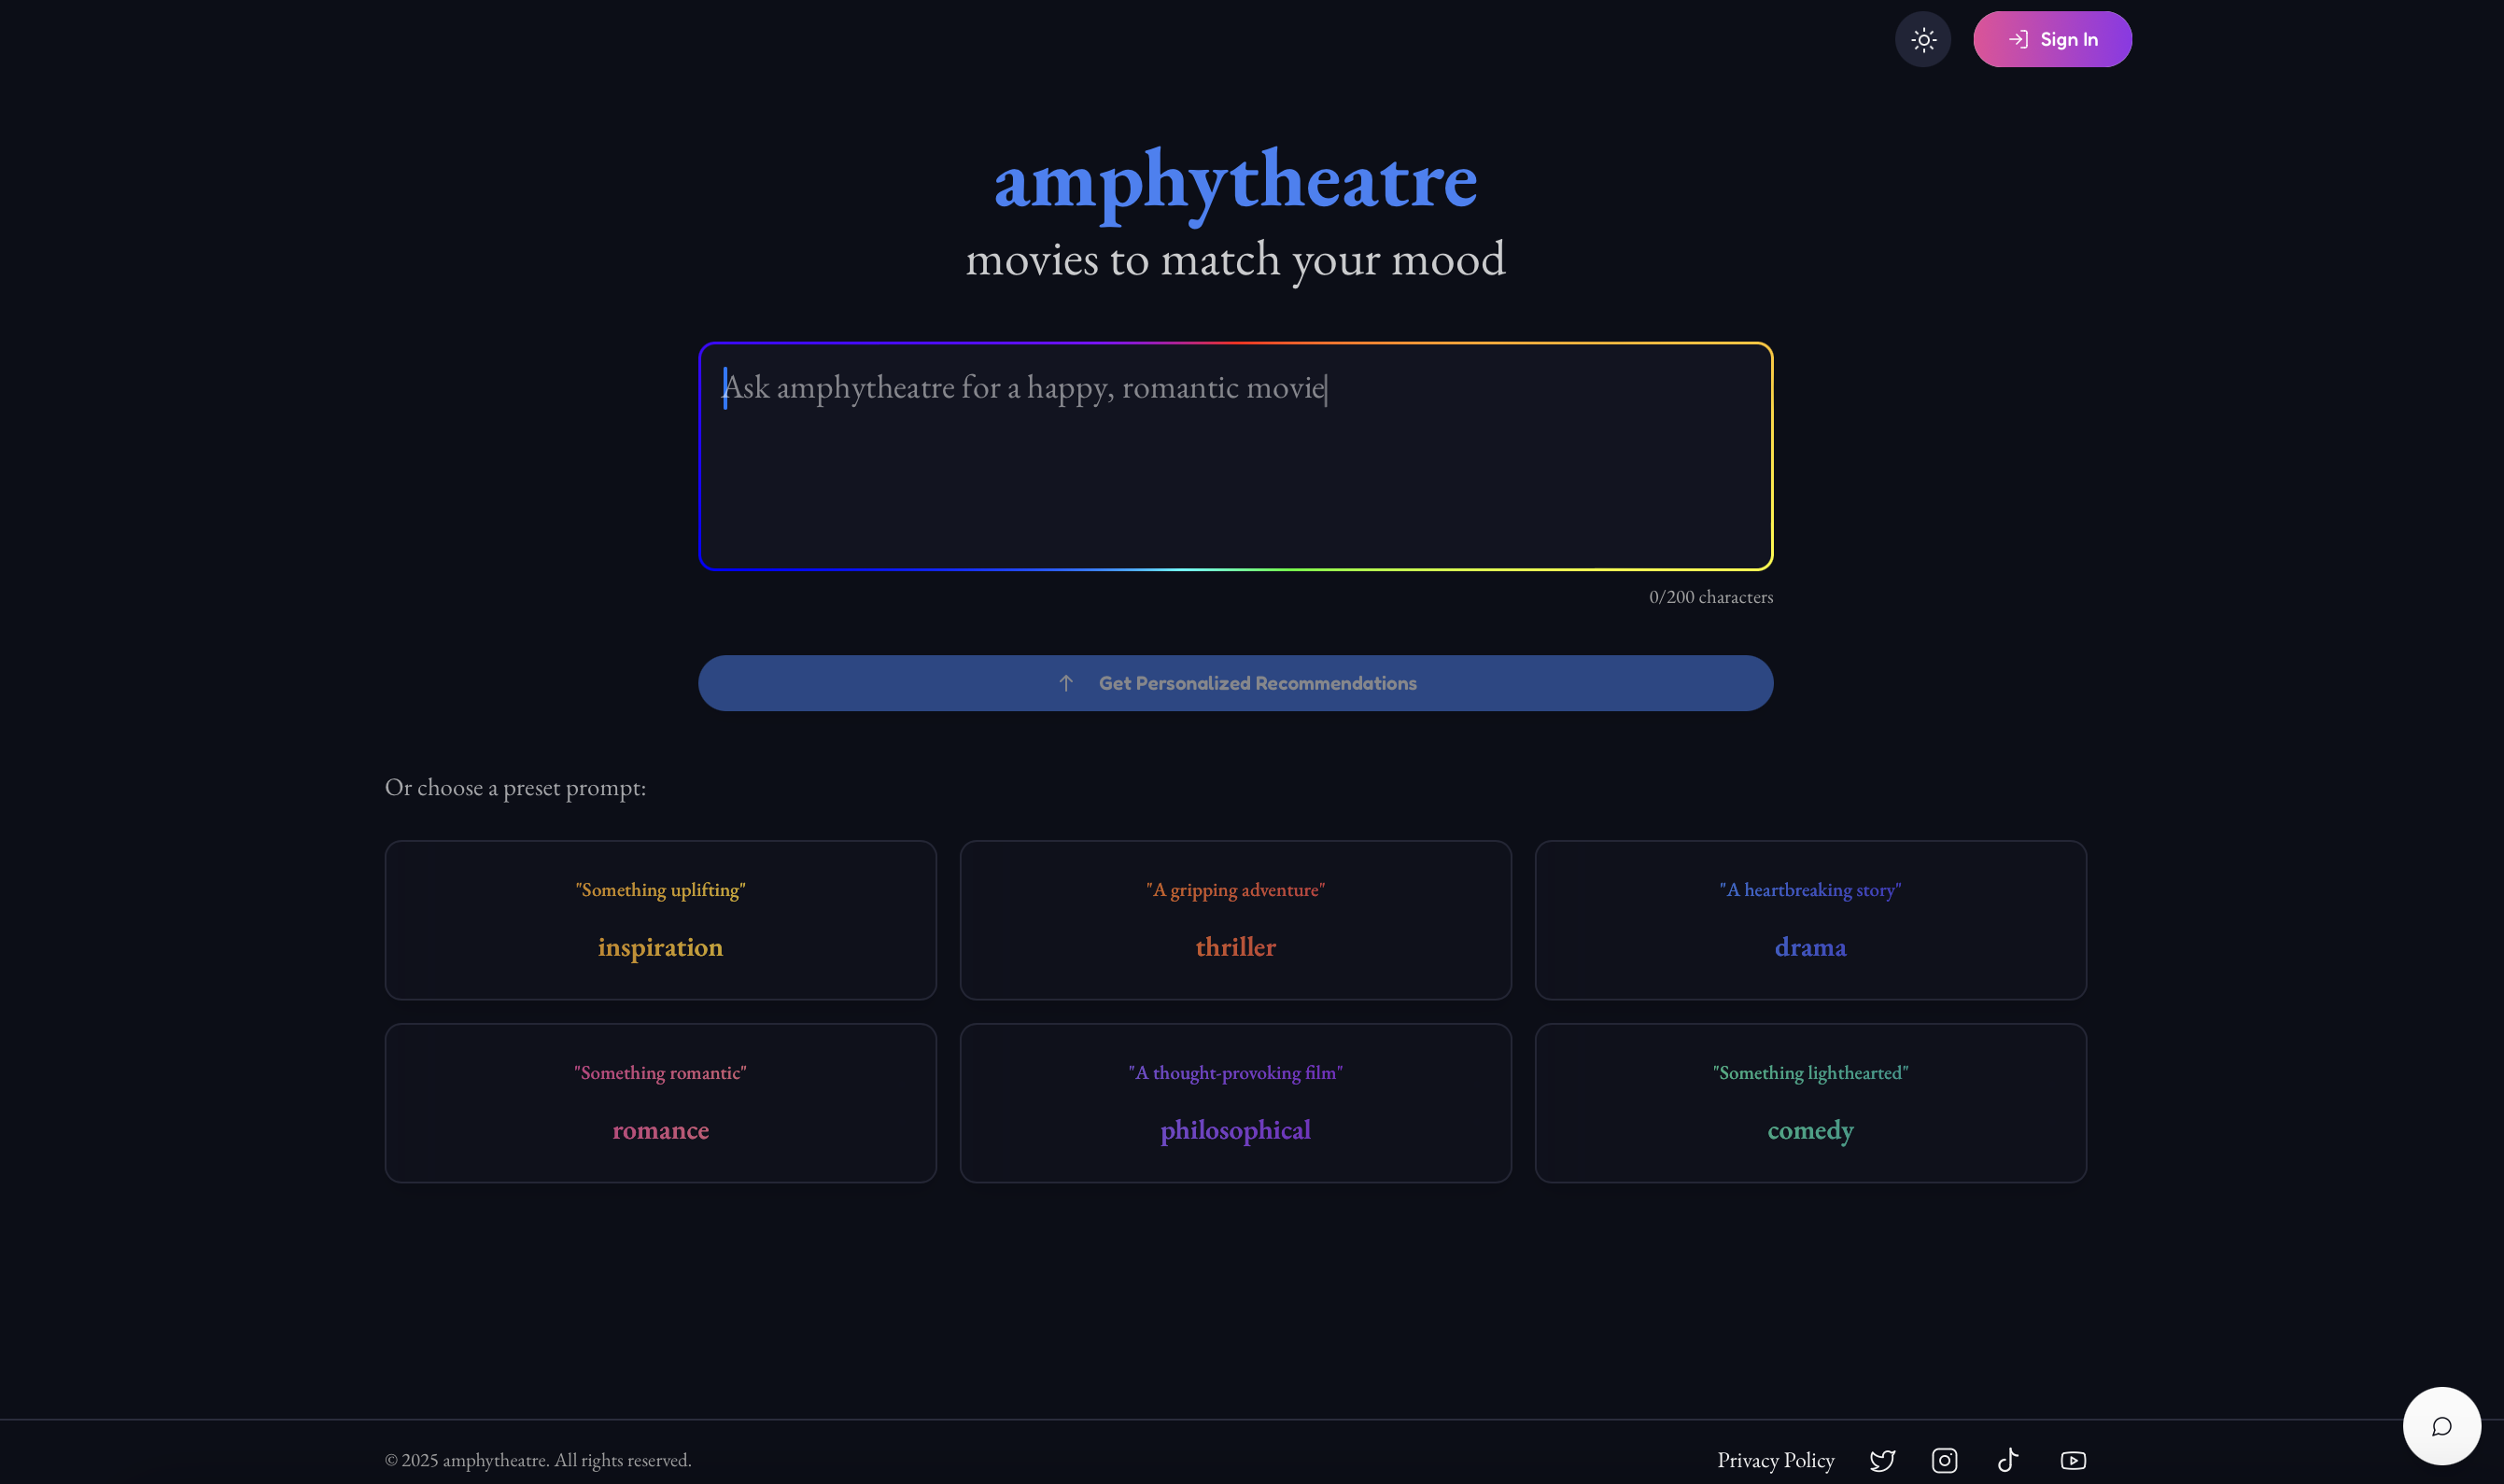
Task: Click the amphytheatre title logo
Action: tap(1235, 180)
